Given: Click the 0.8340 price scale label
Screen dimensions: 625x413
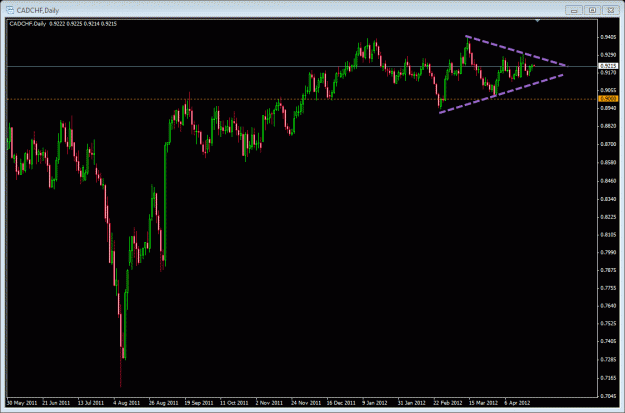Looking at the screenshot, I should [608, 199].
